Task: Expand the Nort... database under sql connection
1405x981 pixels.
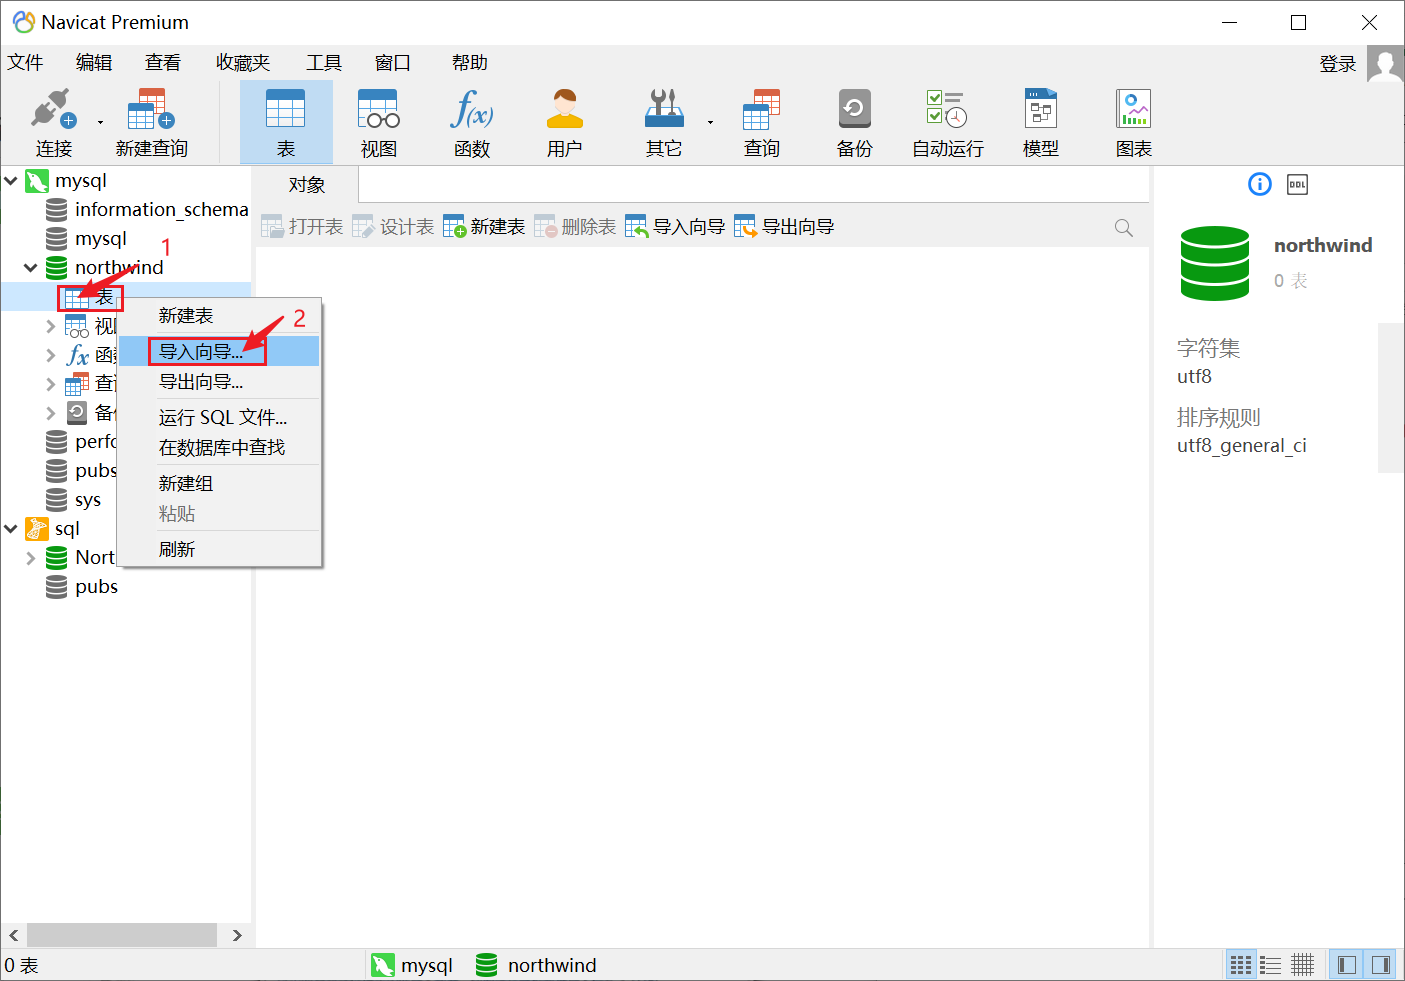Action: (x=29, y=557)
